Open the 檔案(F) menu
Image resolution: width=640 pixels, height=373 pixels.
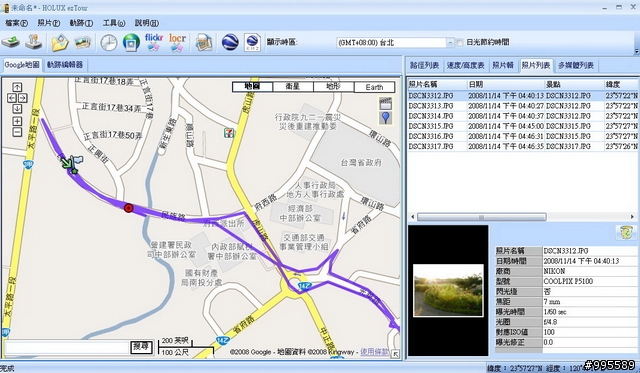coord(16,23)
